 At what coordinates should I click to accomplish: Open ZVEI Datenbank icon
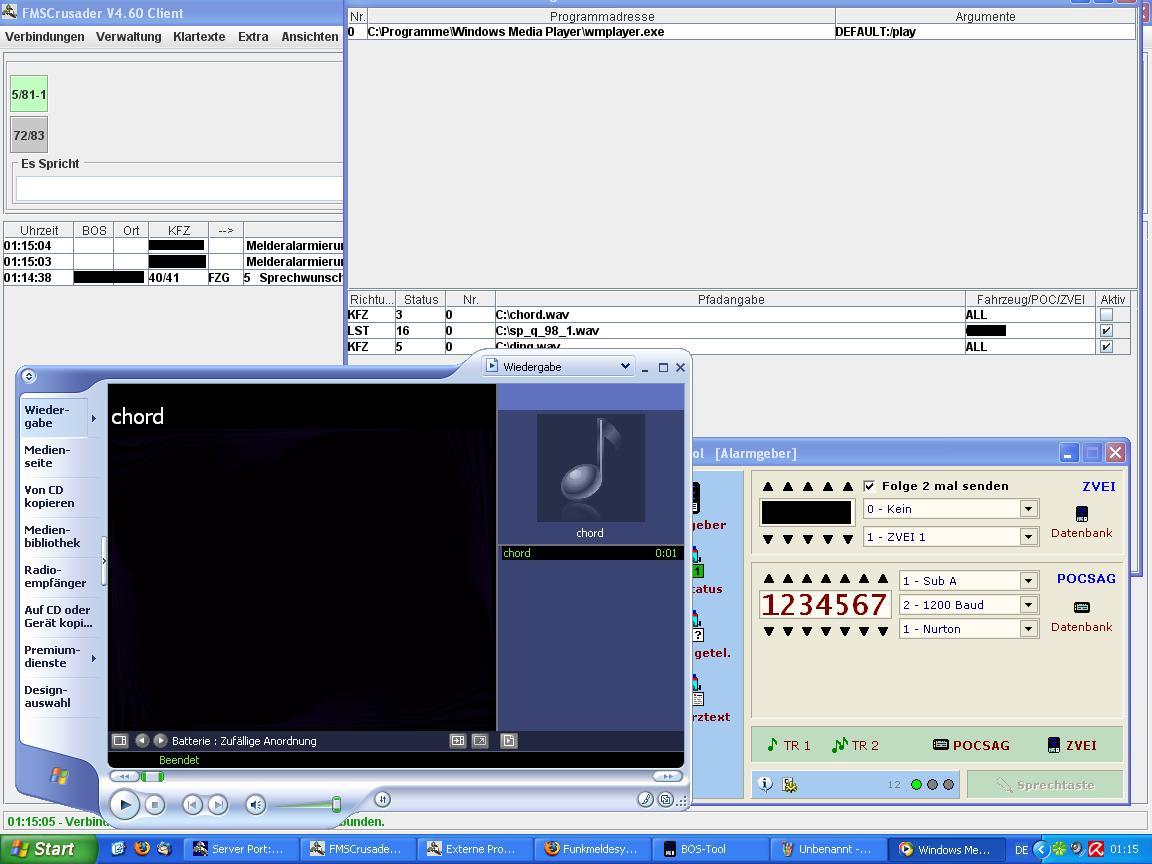tap(1081, 514)
